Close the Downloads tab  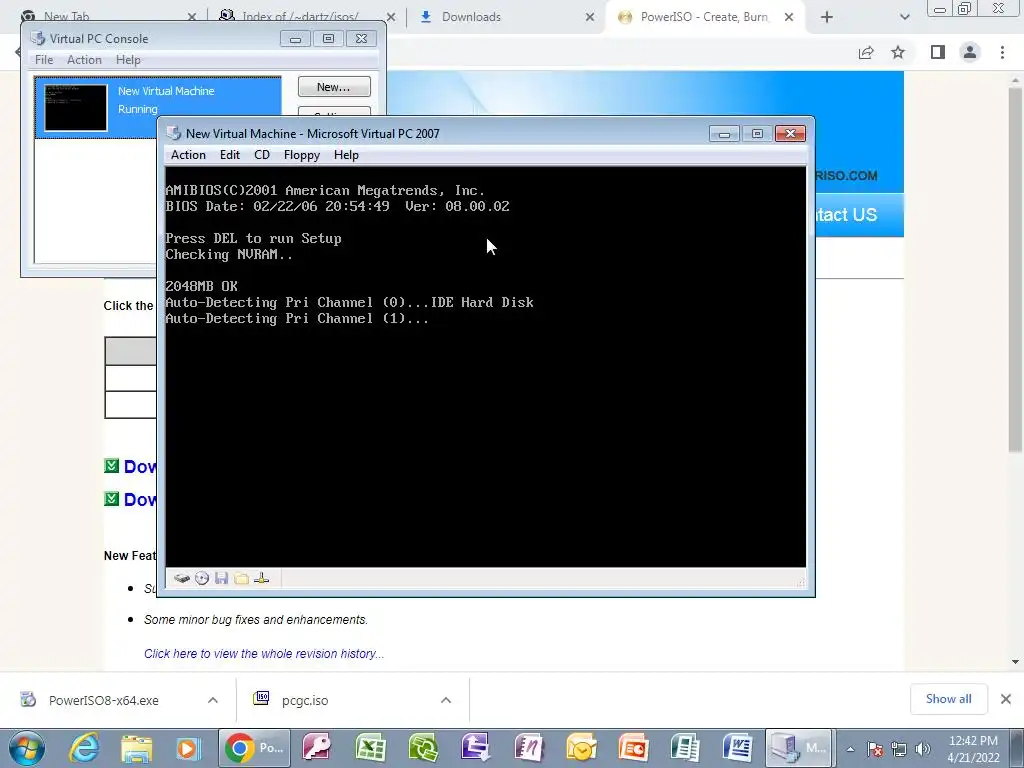(x=590, y=17)
